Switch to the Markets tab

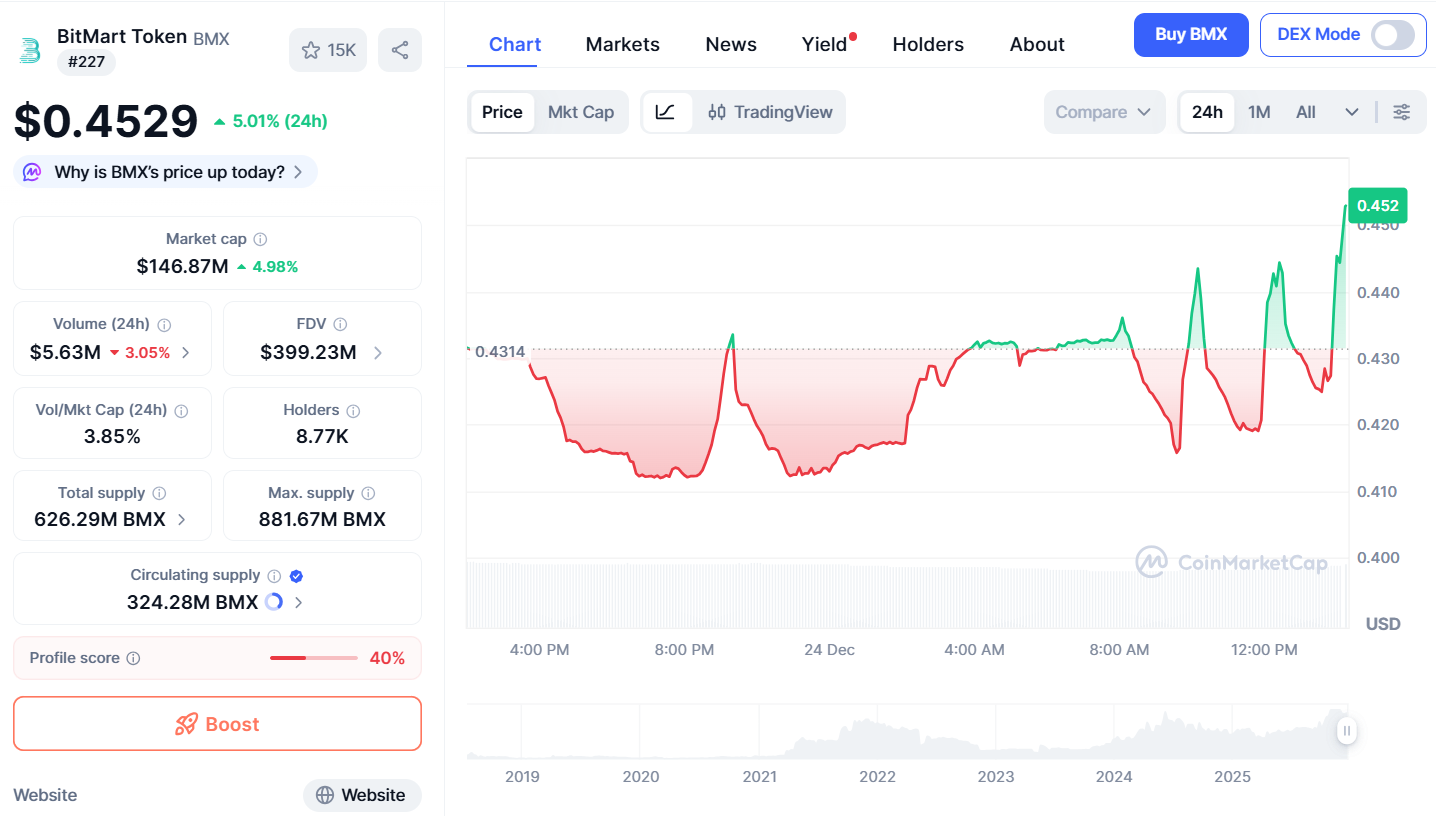[622, 45]
